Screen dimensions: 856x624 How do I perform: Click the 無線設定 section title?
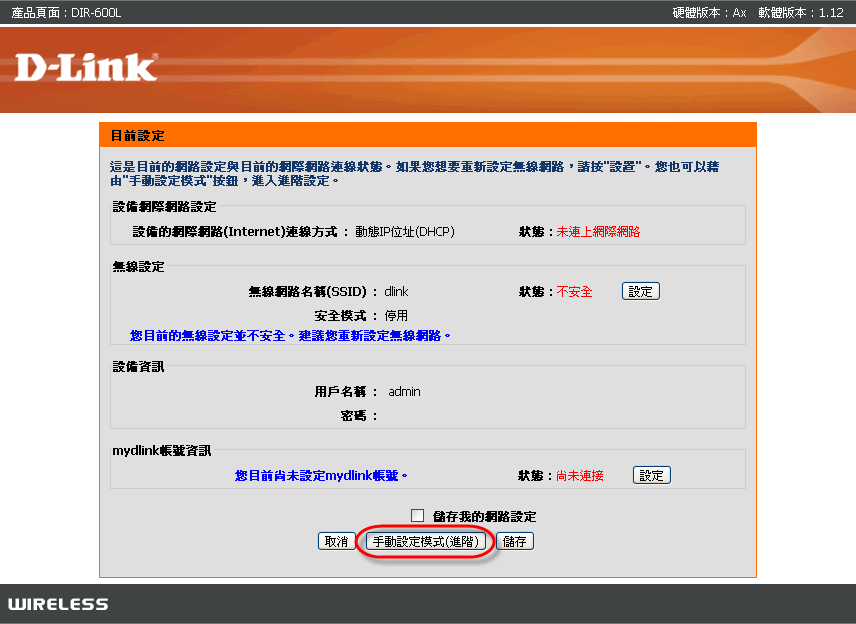click(x=139, y=266)
